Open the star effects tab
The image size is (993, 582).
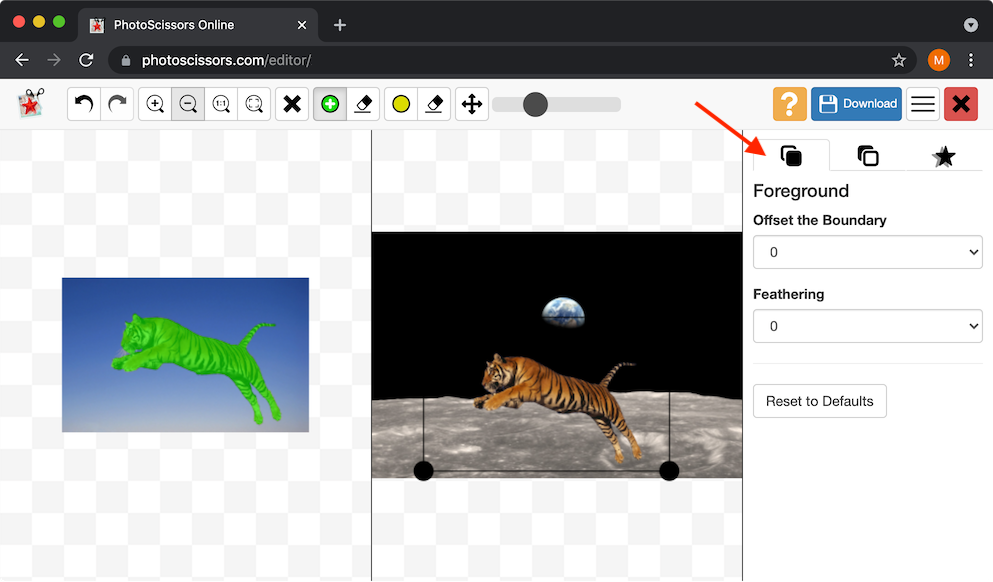944,155
